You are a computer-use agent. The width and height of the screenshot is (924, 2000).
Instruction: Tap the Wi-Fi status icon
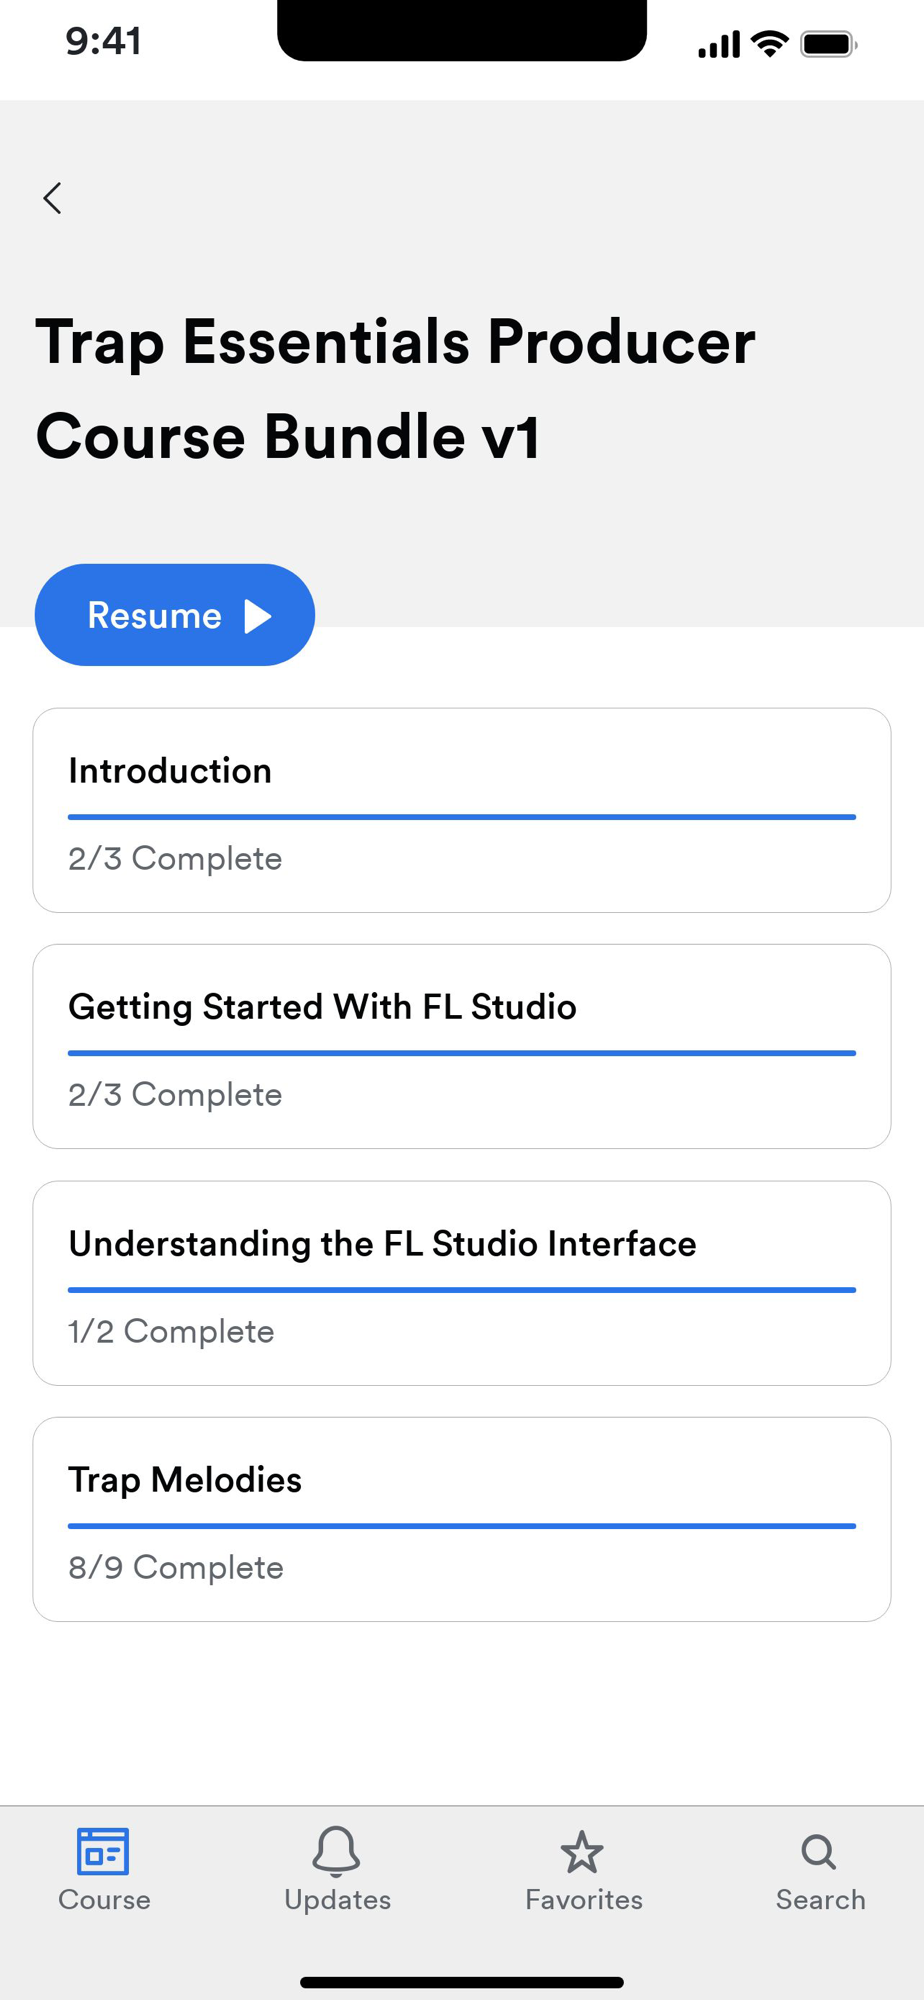click(x=770, y=44)
